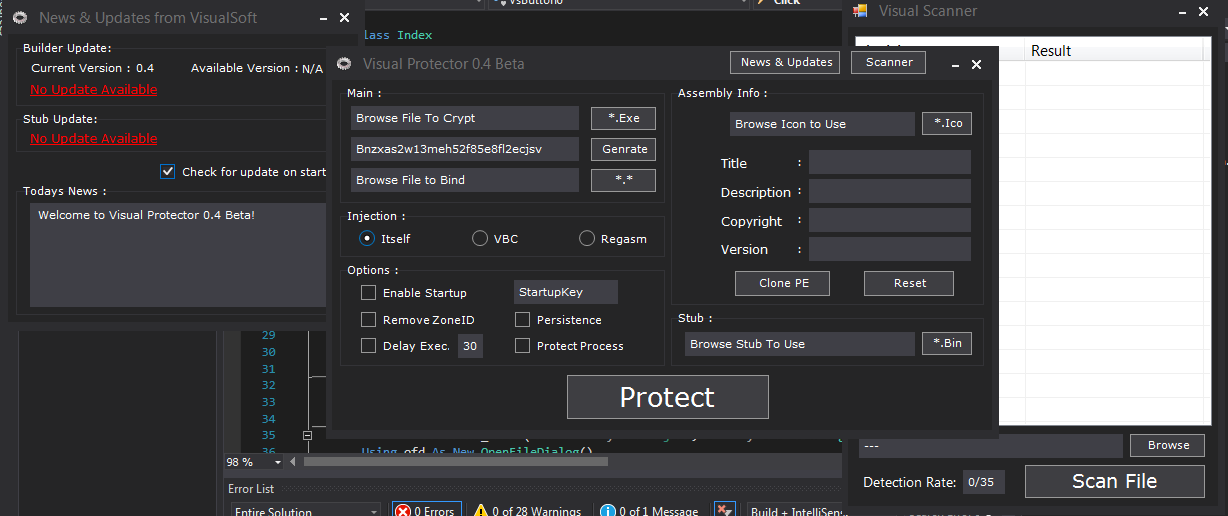Click the Todays News text box
The width and height of the screenshot is (1228, 516).
(176, 254)
